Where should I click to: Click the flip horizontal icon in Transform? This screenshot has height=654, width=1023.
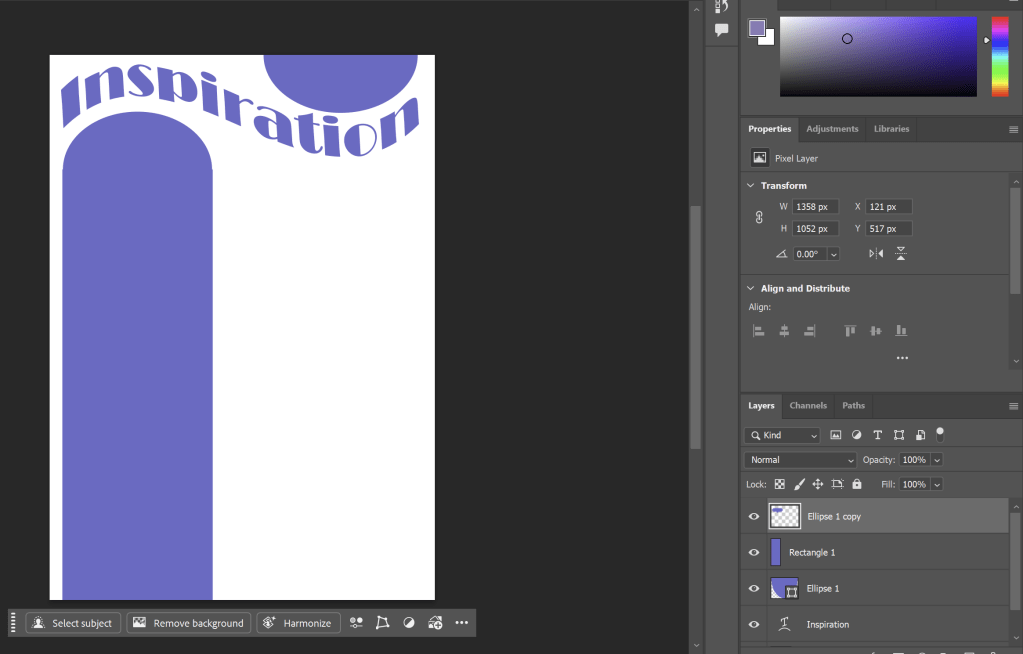point(876,254)
